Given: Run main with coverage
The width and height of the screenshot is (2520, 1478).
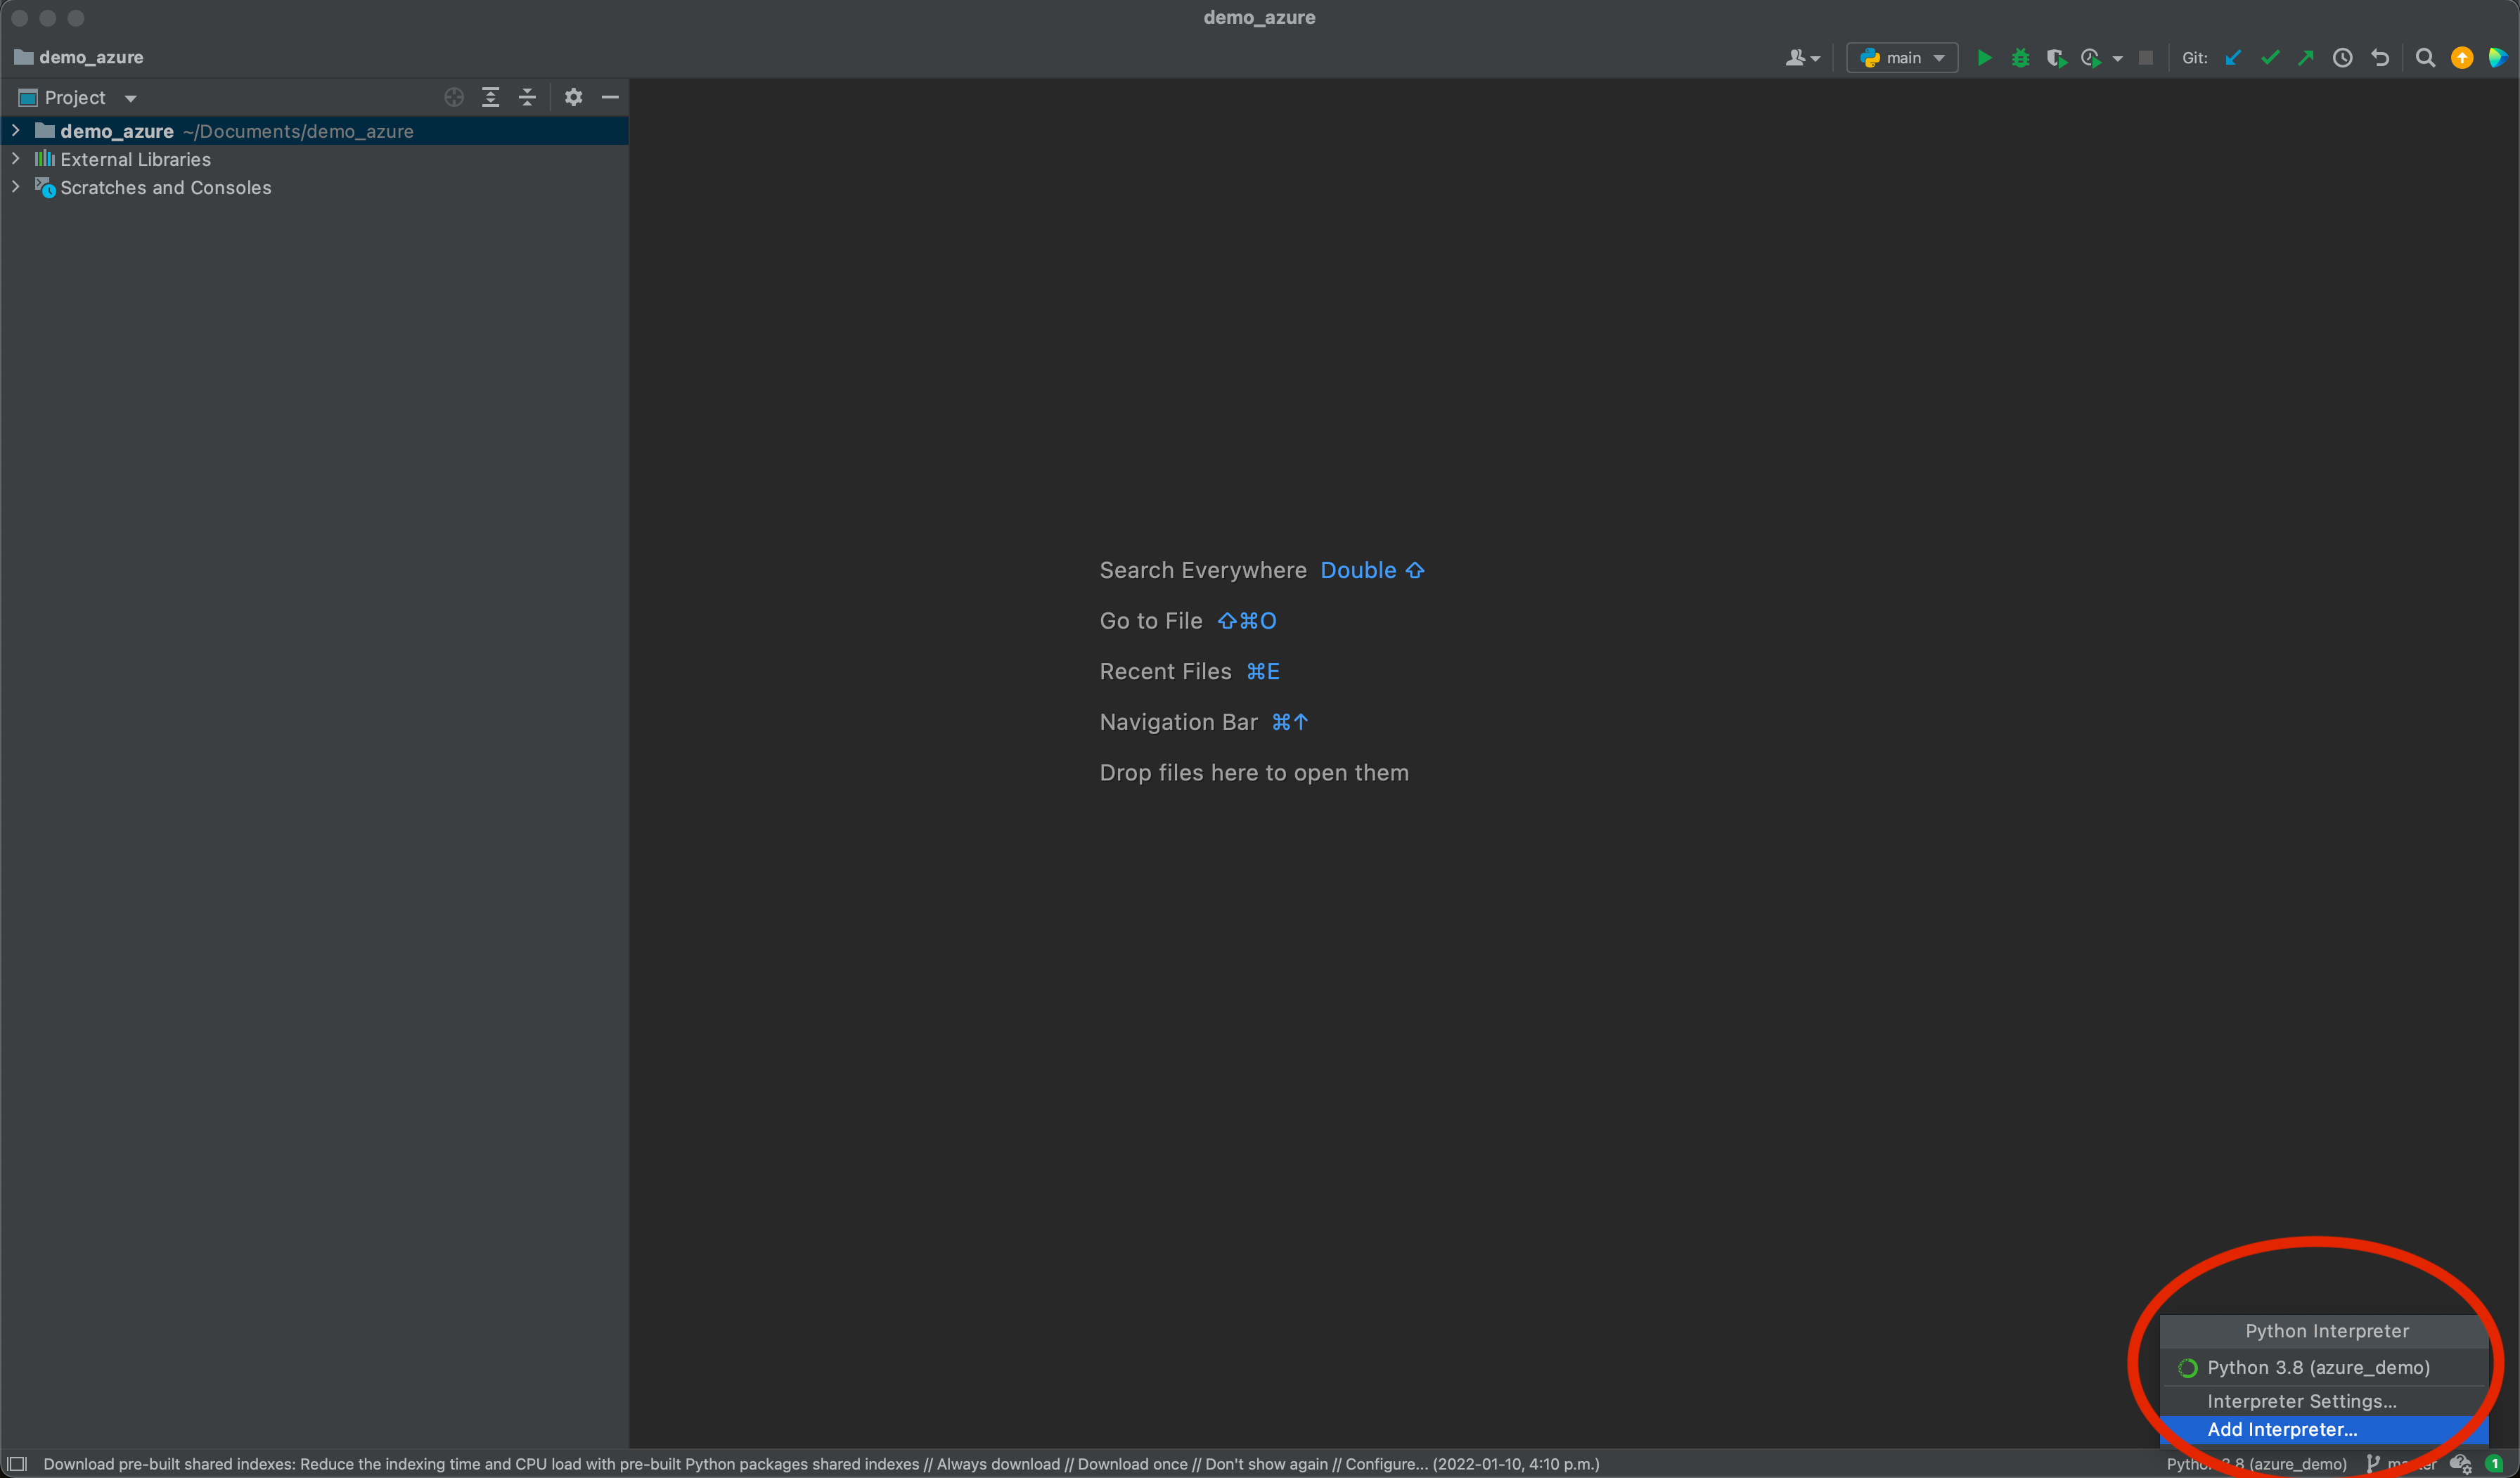Looking at the screenshot, I should (x=2055, y=58).
